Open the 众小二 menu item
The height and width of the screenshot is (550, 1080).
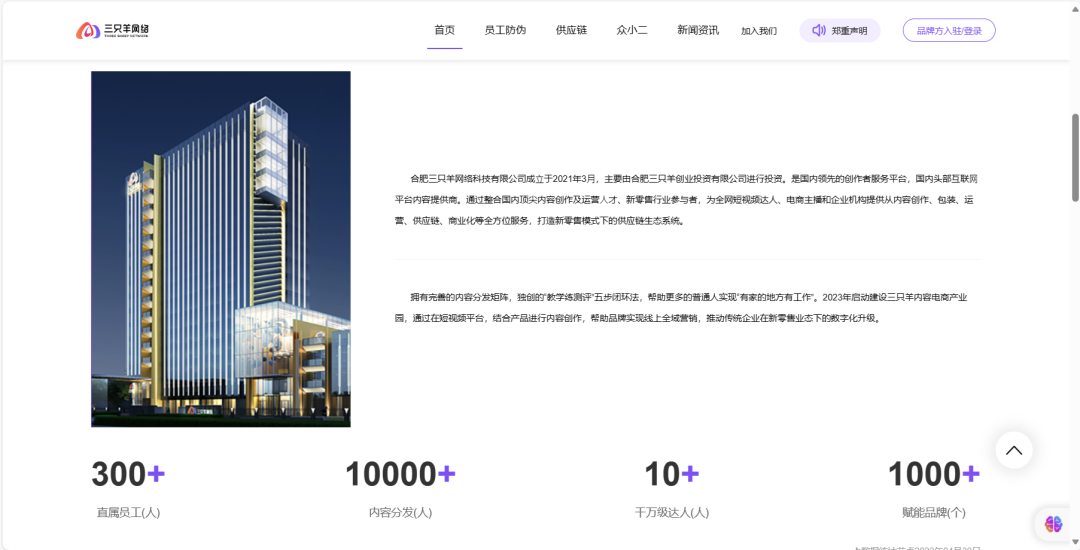(632, 30)
